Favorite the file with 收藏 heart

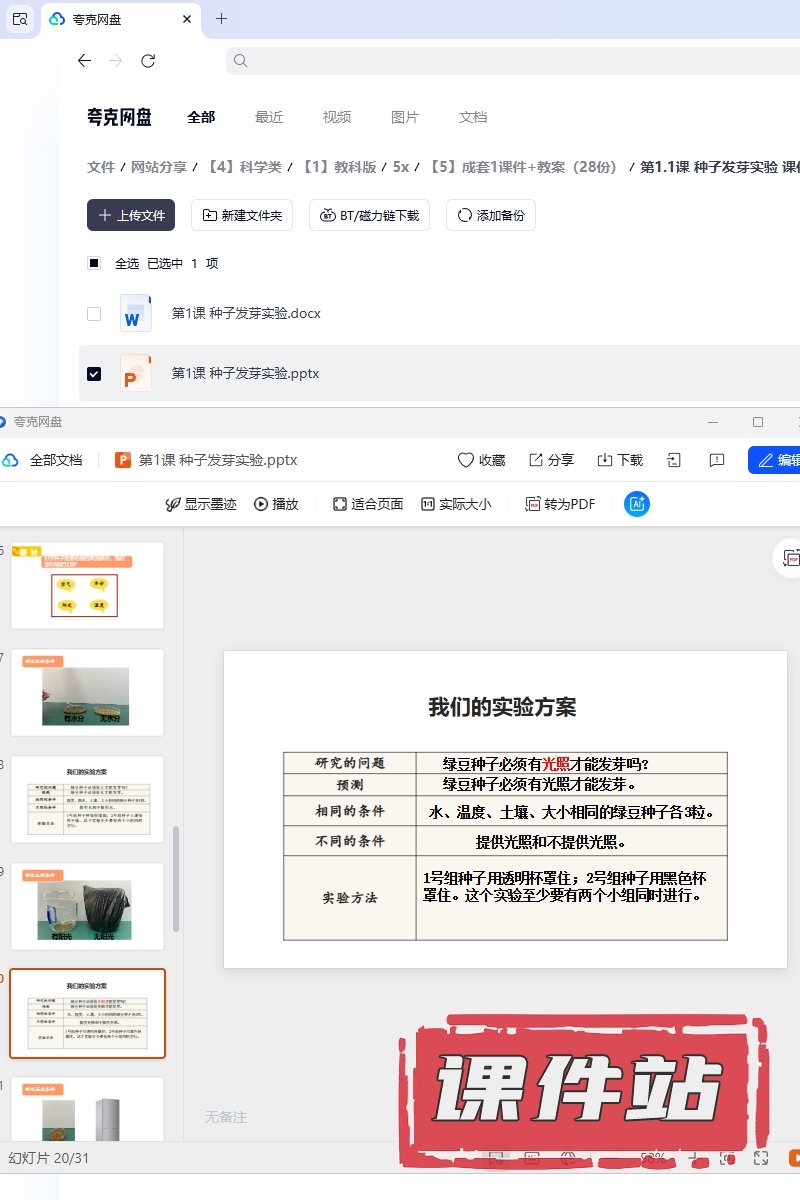[481, 460]
